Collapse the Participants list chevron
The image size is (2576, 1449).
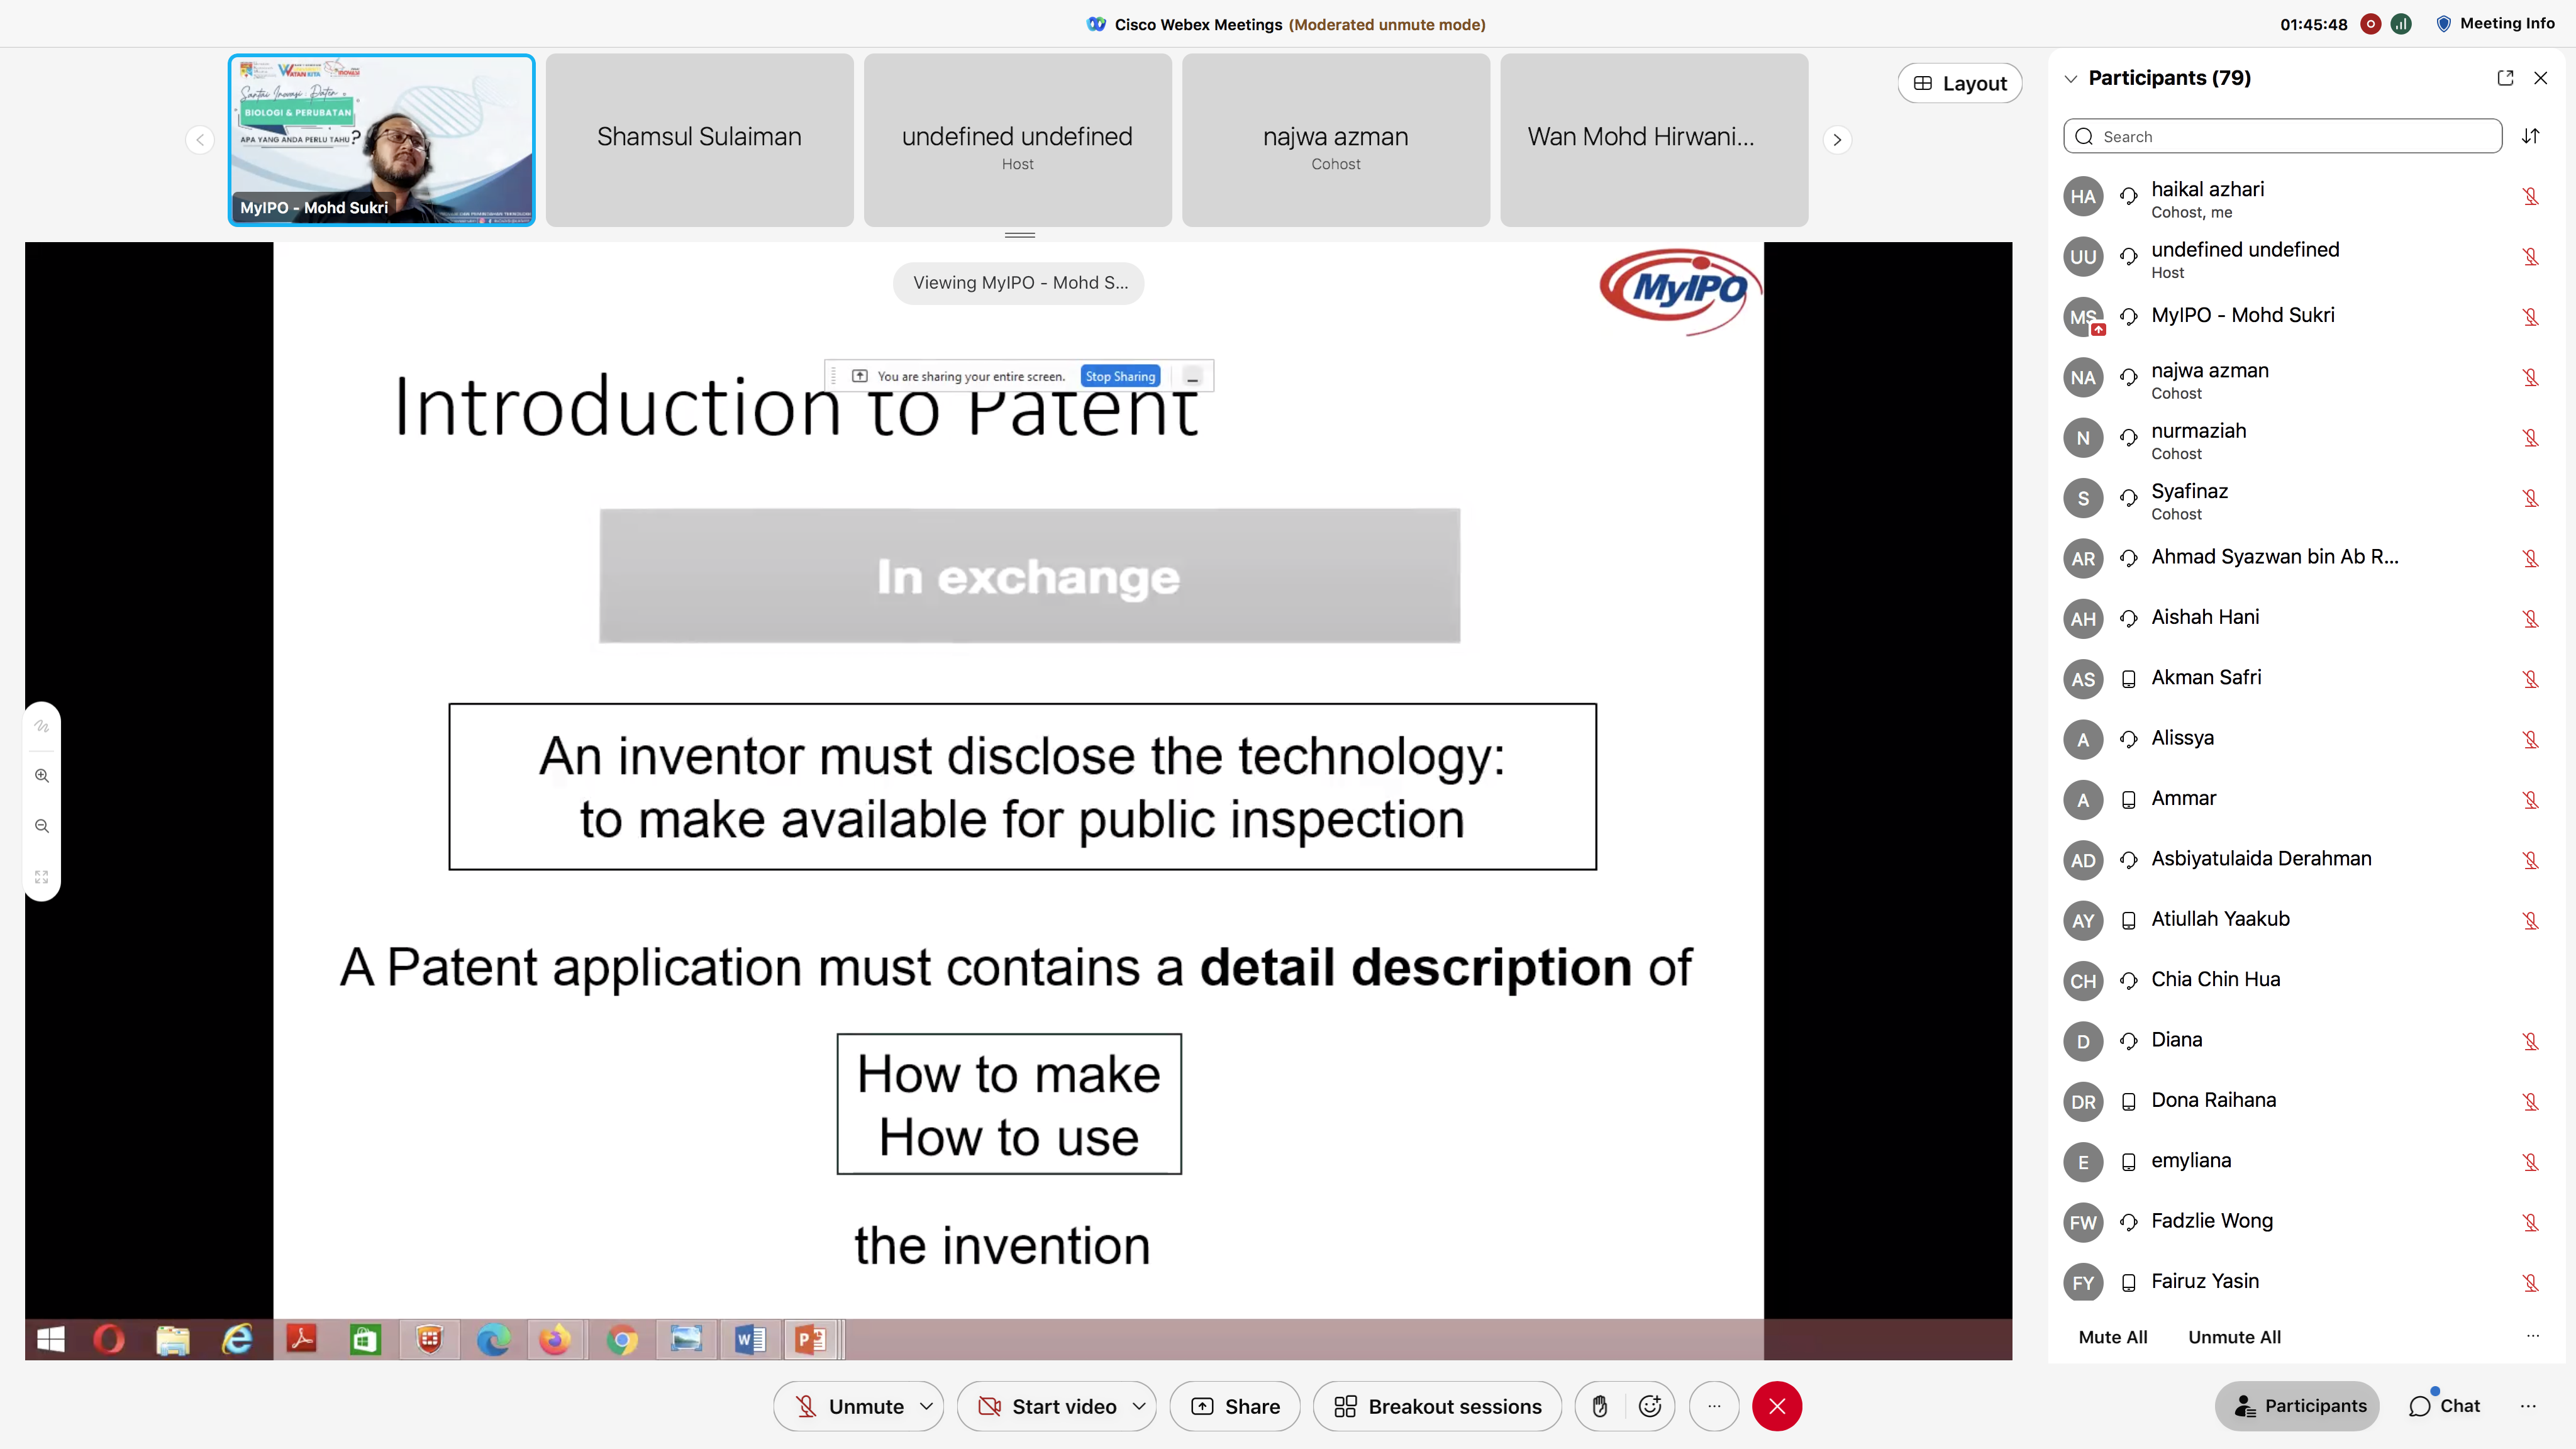2071,78
